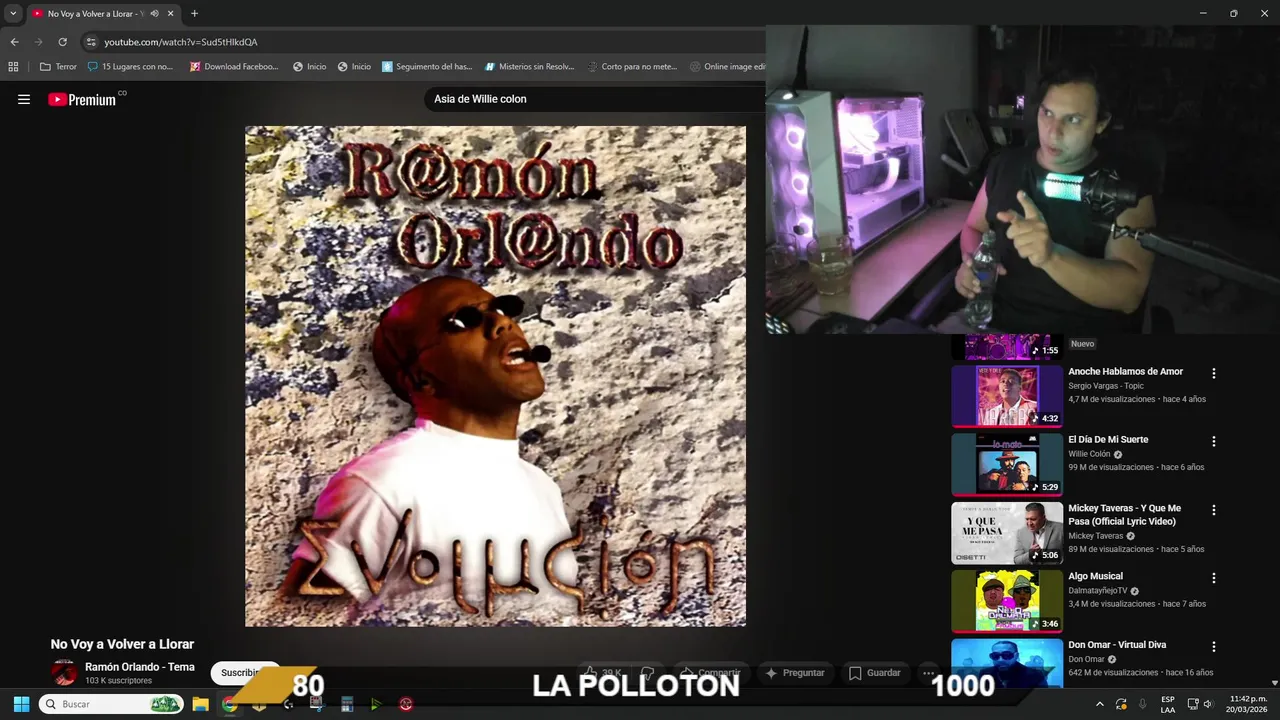Open Mickey Taveras Y Que Me Pasa thumbnail
The height and width of the screenshot is (720, 1280).
pyautogui.click(x=1007, y=533)
